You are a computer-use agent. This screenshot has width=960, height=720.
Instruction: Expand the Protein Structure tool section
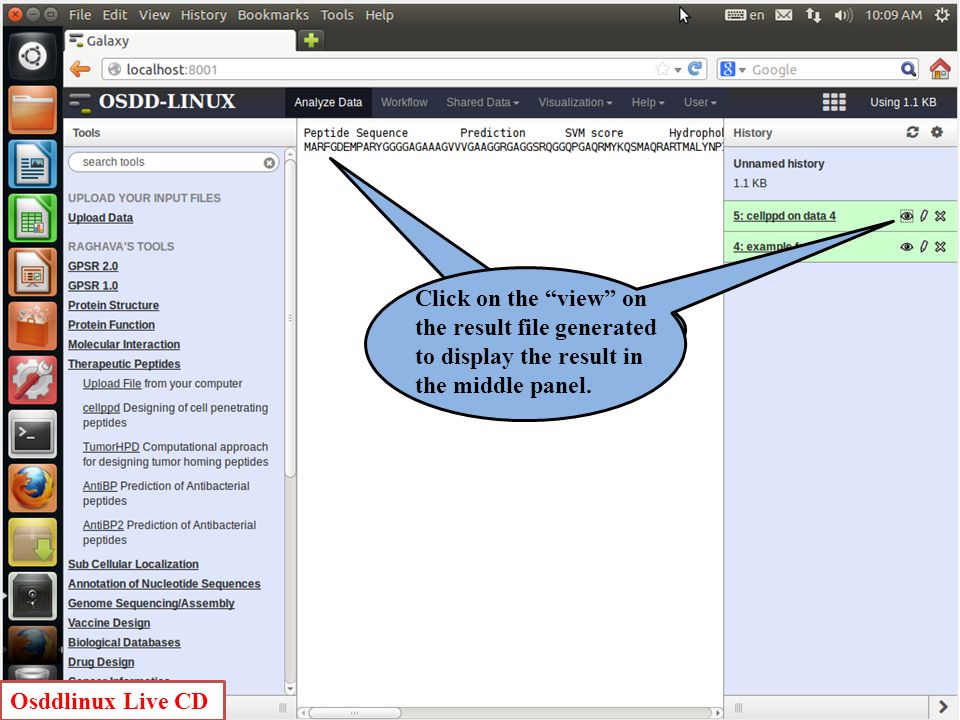(x=113, y=305)
